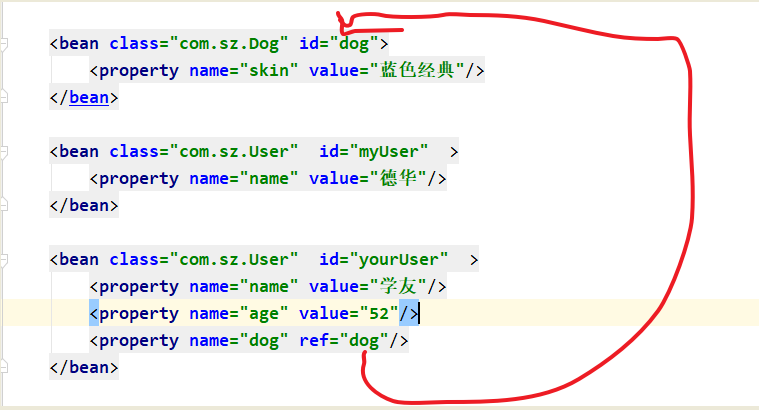Click the id value "myUser"
Screen dimensions: 759x410
coord(388,152)
